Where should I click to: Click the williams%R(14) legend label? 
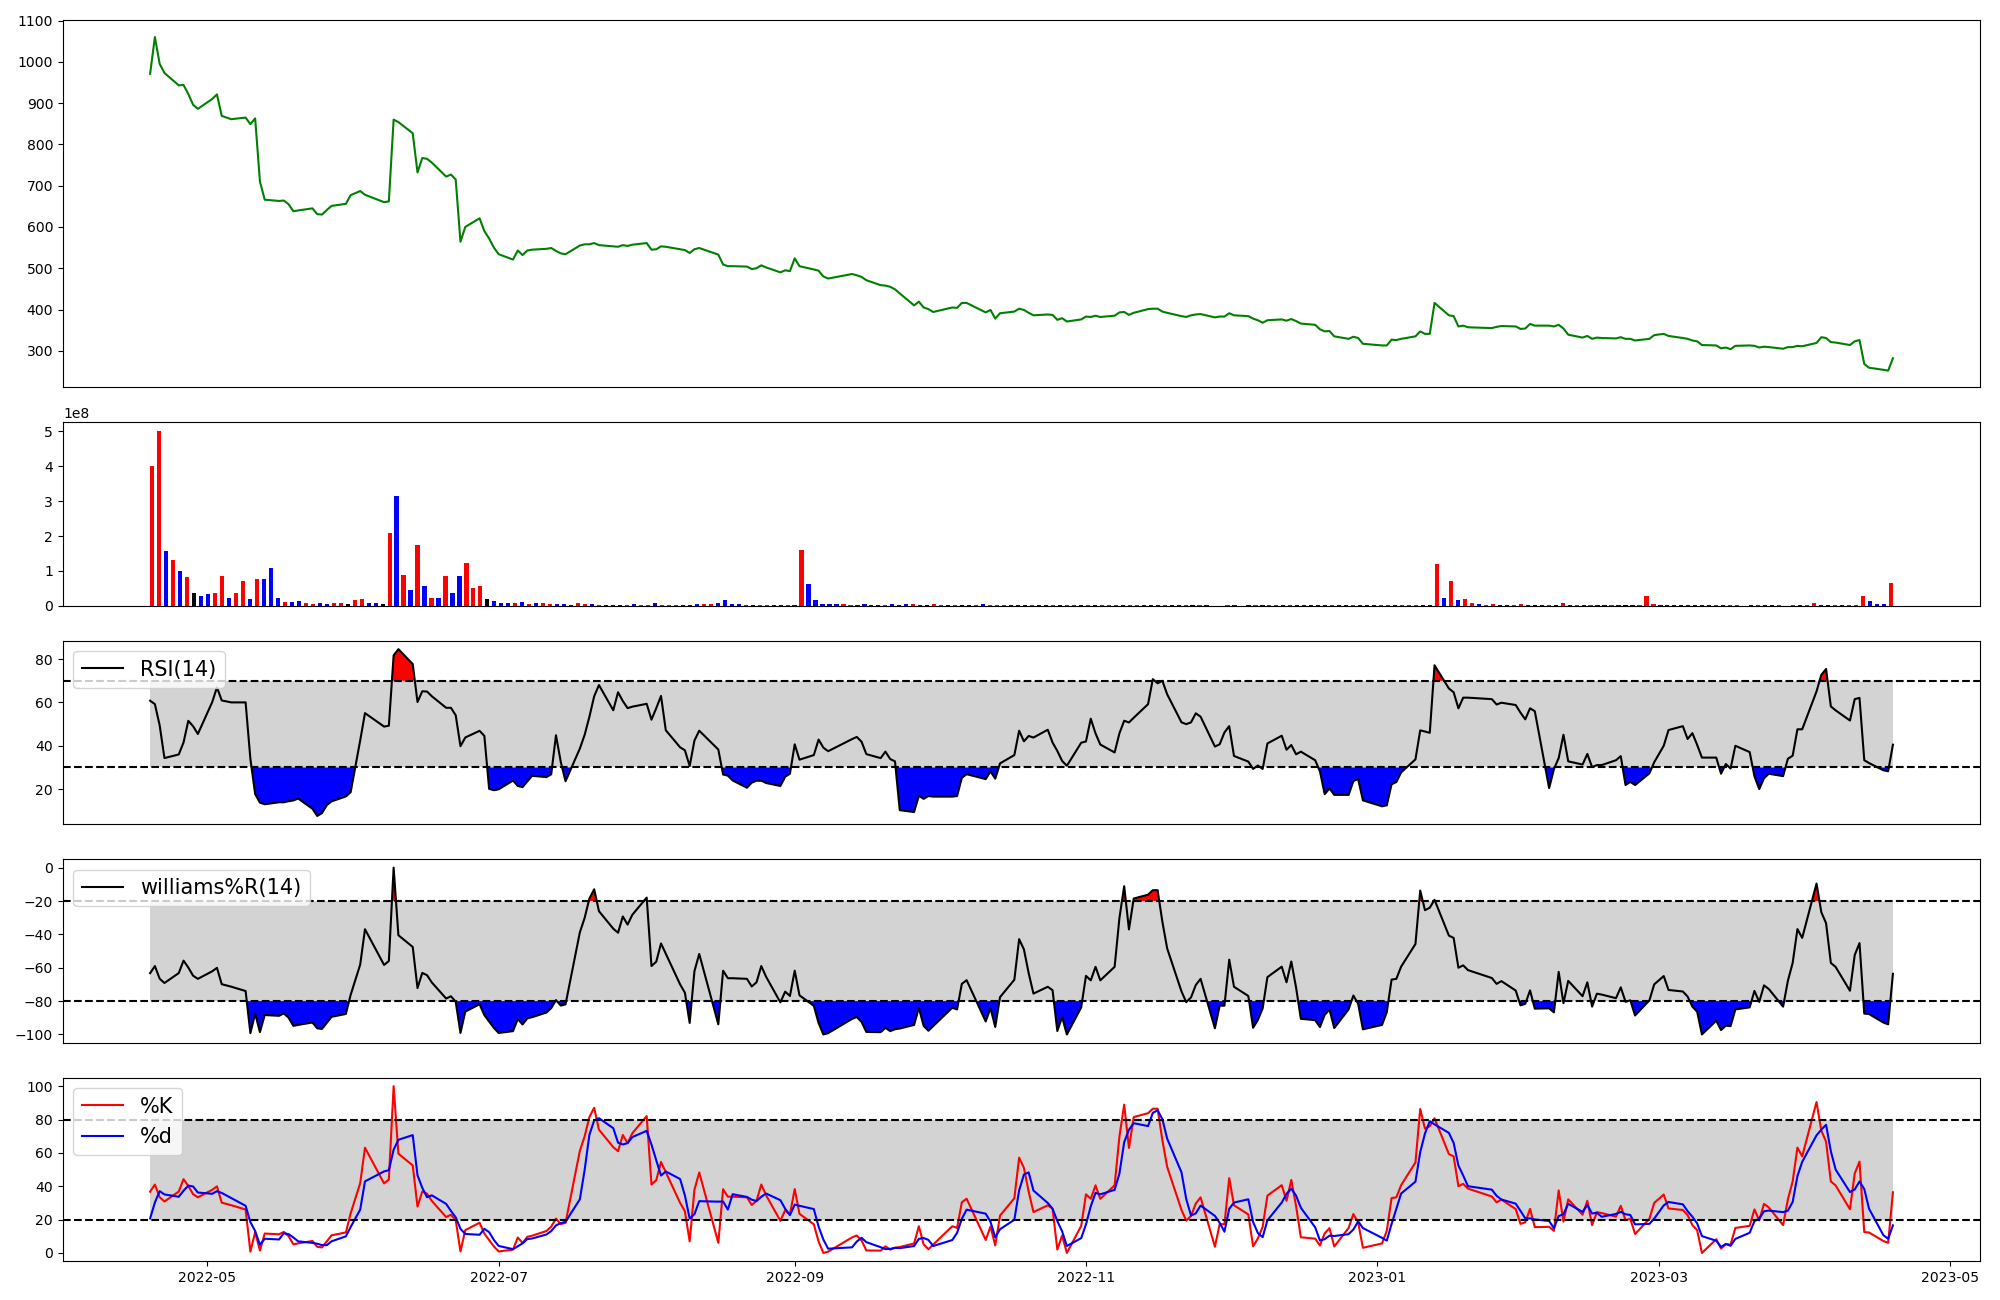pos(220,887)
